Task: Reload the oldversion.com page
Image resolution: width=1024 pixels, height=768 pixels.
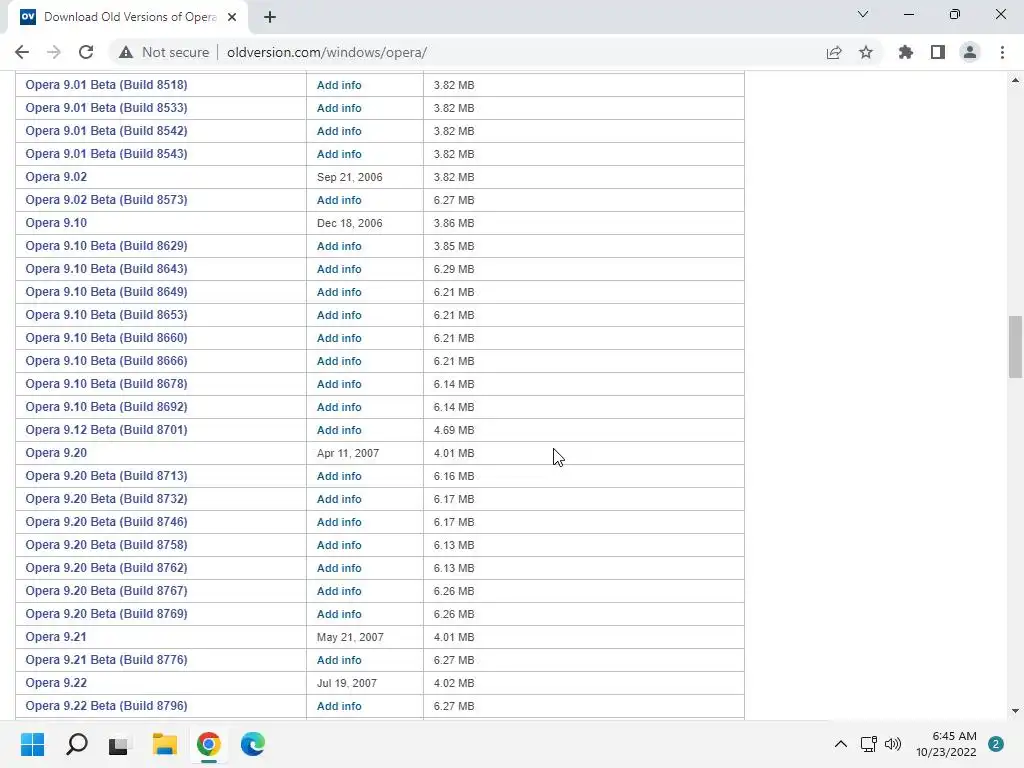Action: tap(86, 52)
